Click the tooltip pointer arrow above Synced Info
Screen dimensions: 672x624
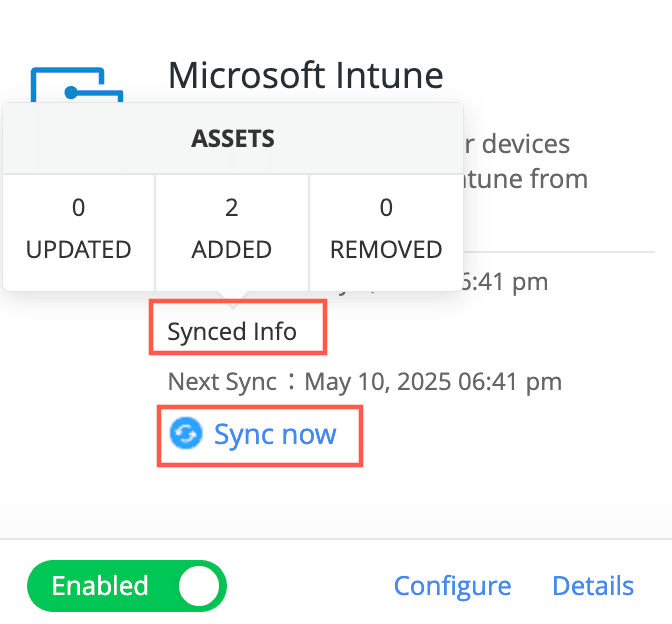tap(232, 298)
